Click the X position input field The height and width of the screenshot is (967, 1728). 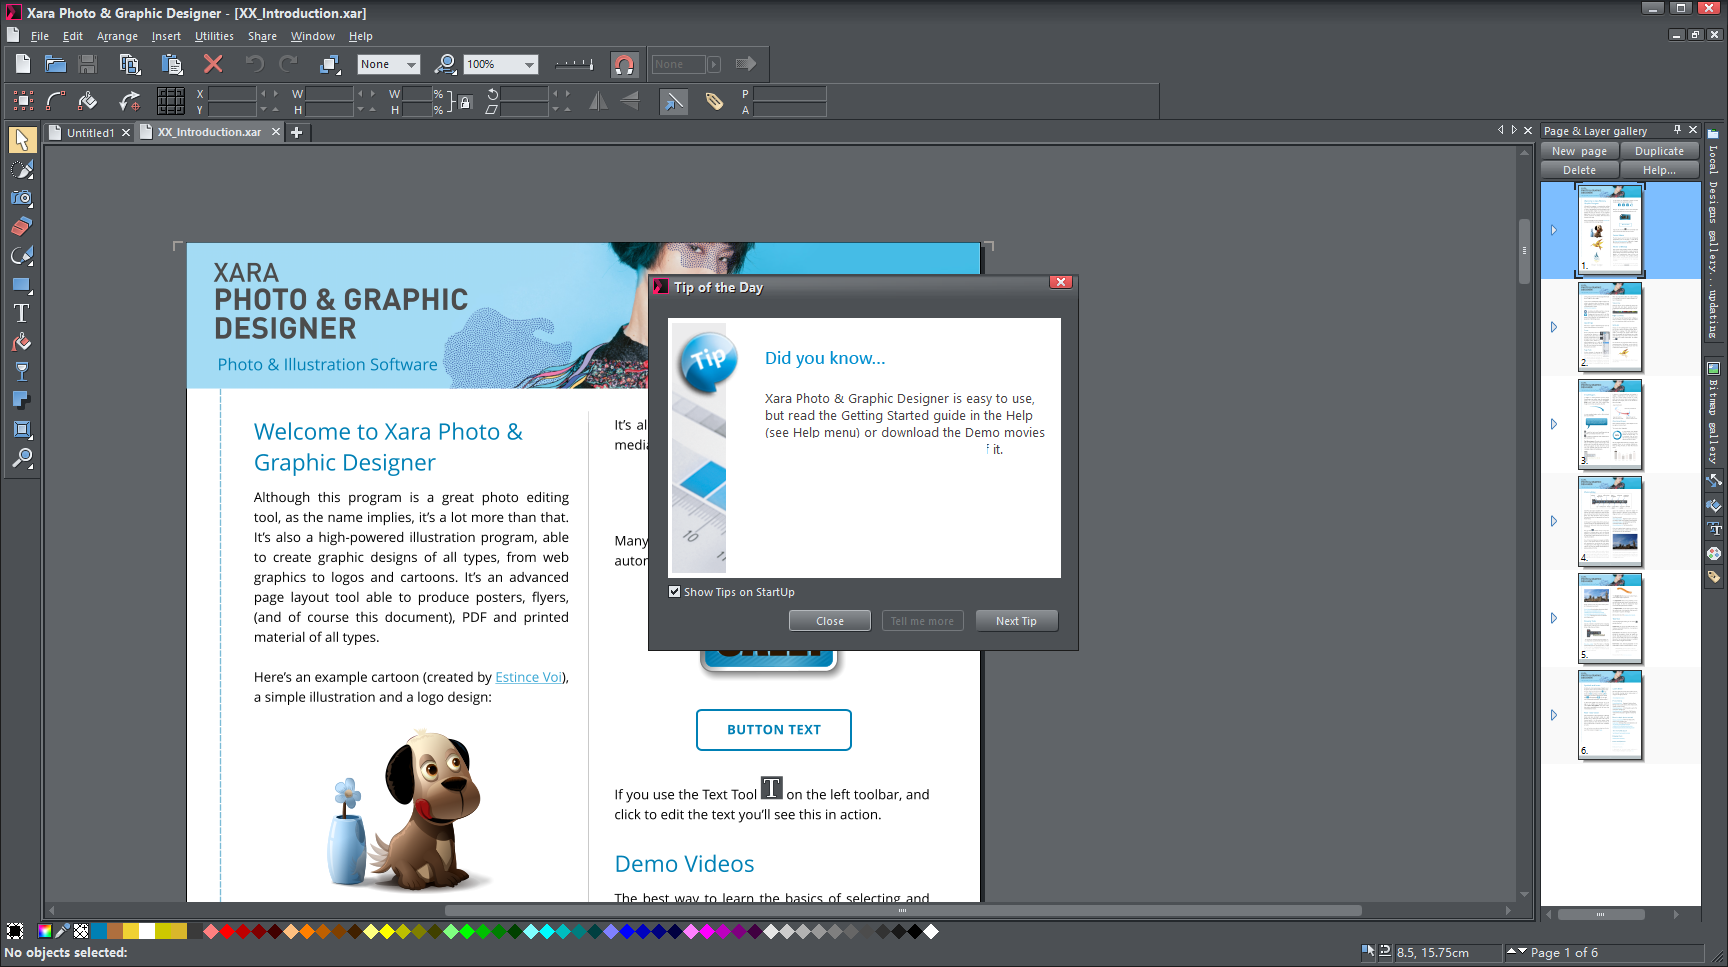pos(232,93)
